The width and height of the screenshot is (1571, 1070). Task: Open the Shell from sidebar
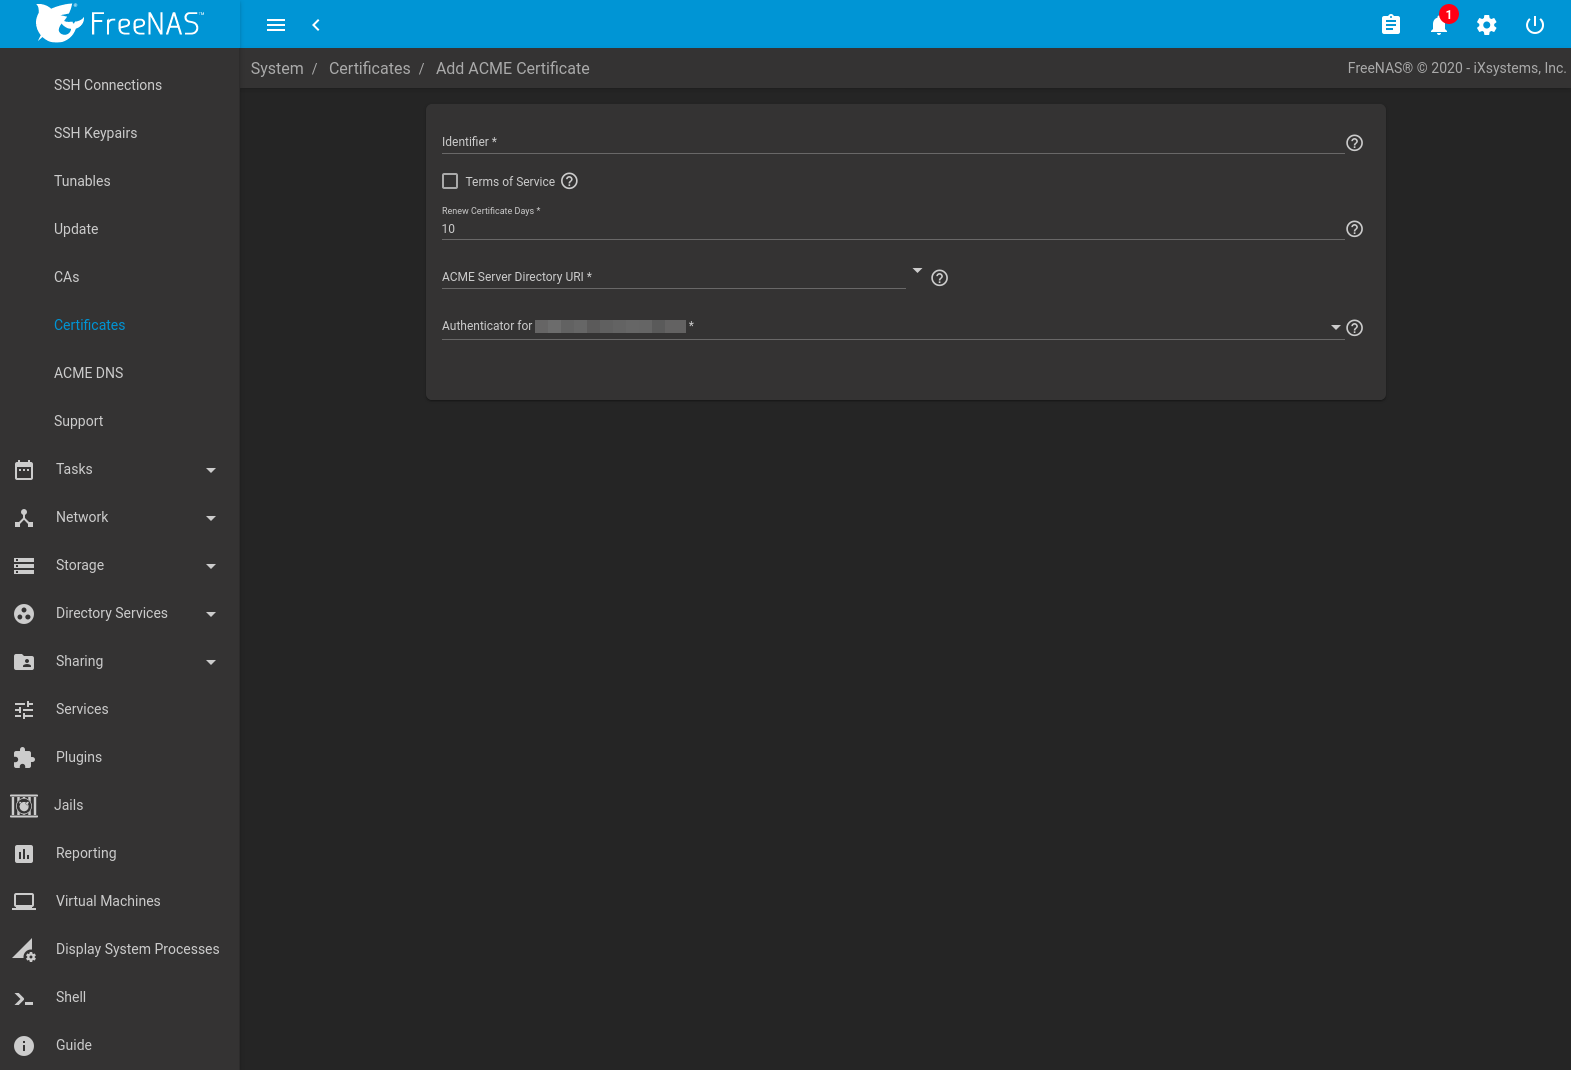click(71, 997)
